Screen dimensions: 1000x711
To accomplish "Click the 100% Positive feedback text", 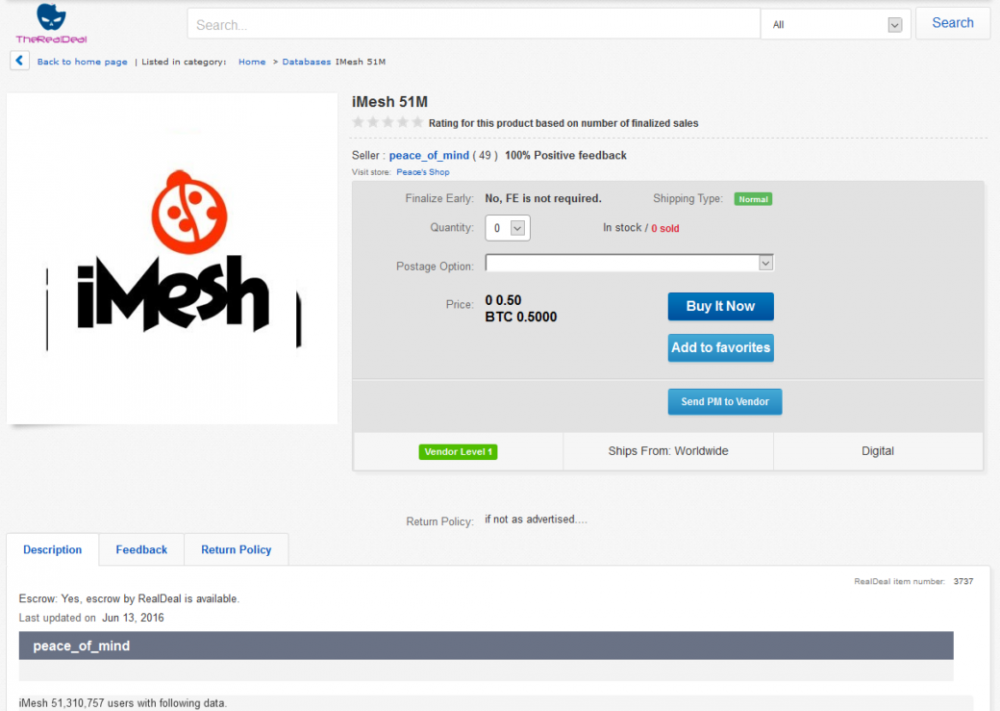I will click(566, 155).
